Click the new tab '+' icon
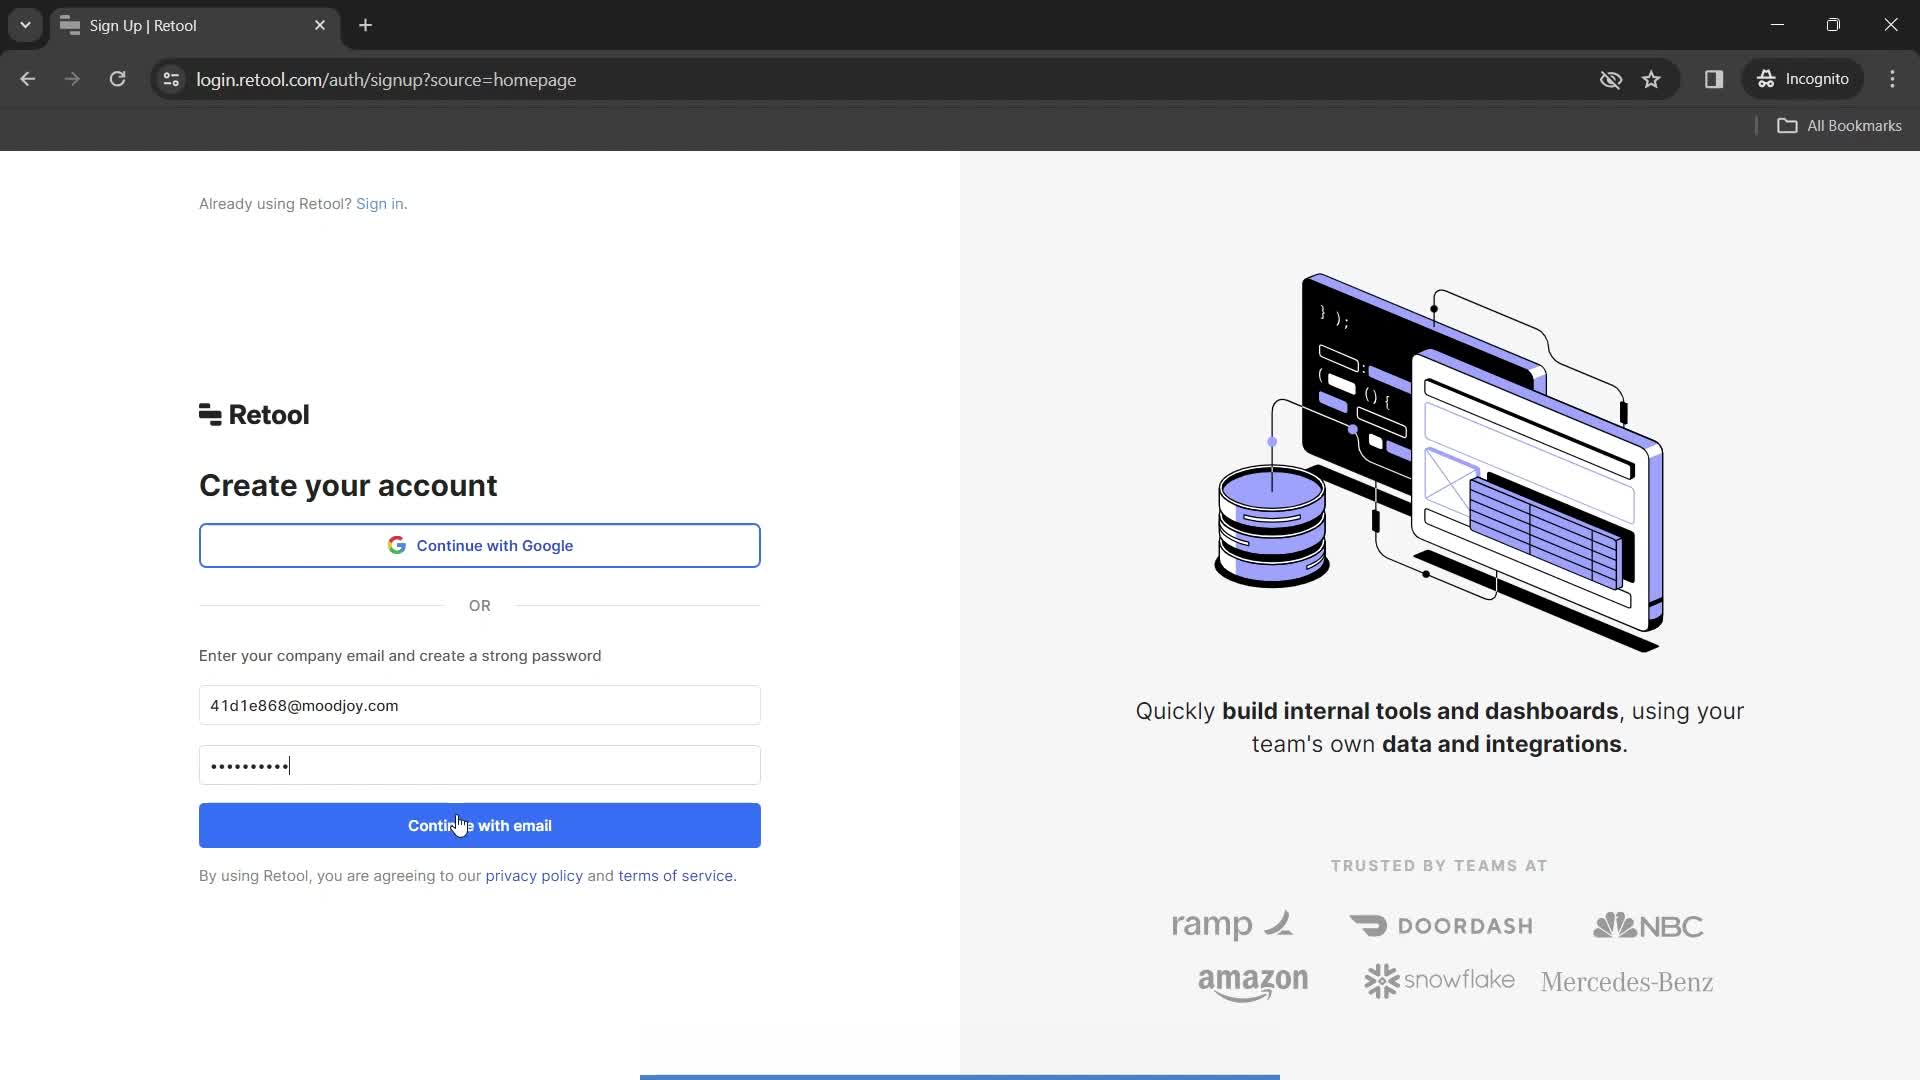 367,25
